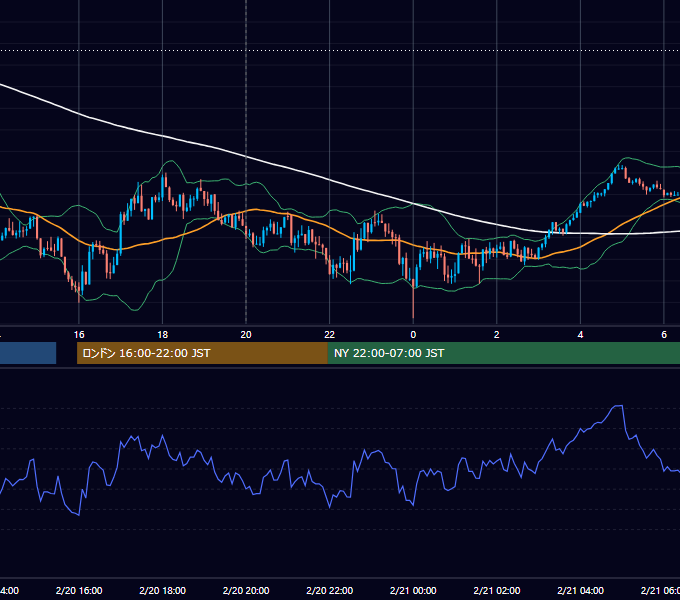The width and height of the screenshot is (680, 600).
Task: Click the 2/20 18:00 time axis label
Action: tap(163, 590)
